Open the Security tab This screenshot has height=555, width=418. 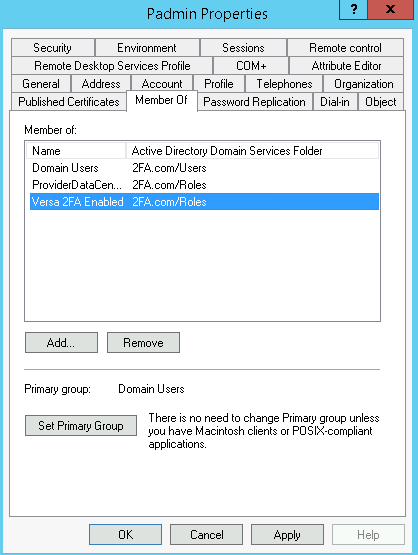pyautogui.click(x=53, y=48)
